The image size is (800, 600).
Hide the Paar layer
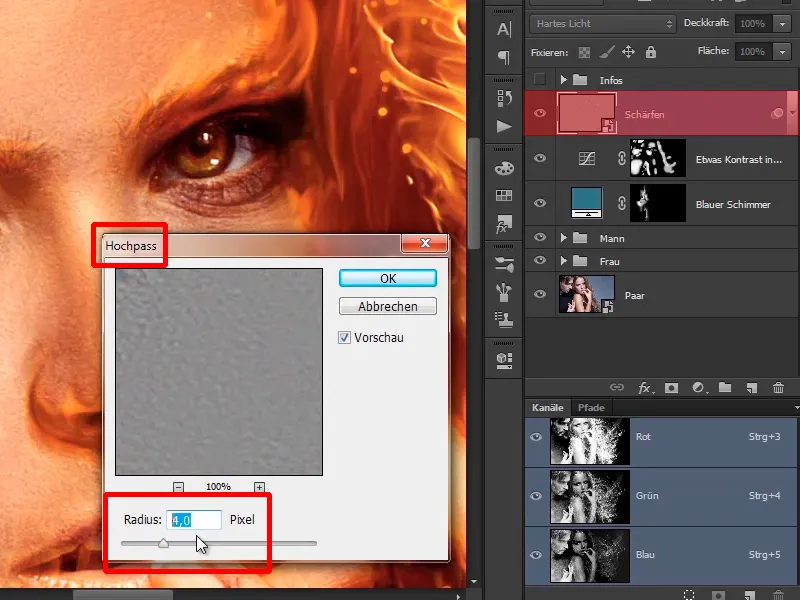[x=539, y=294]
